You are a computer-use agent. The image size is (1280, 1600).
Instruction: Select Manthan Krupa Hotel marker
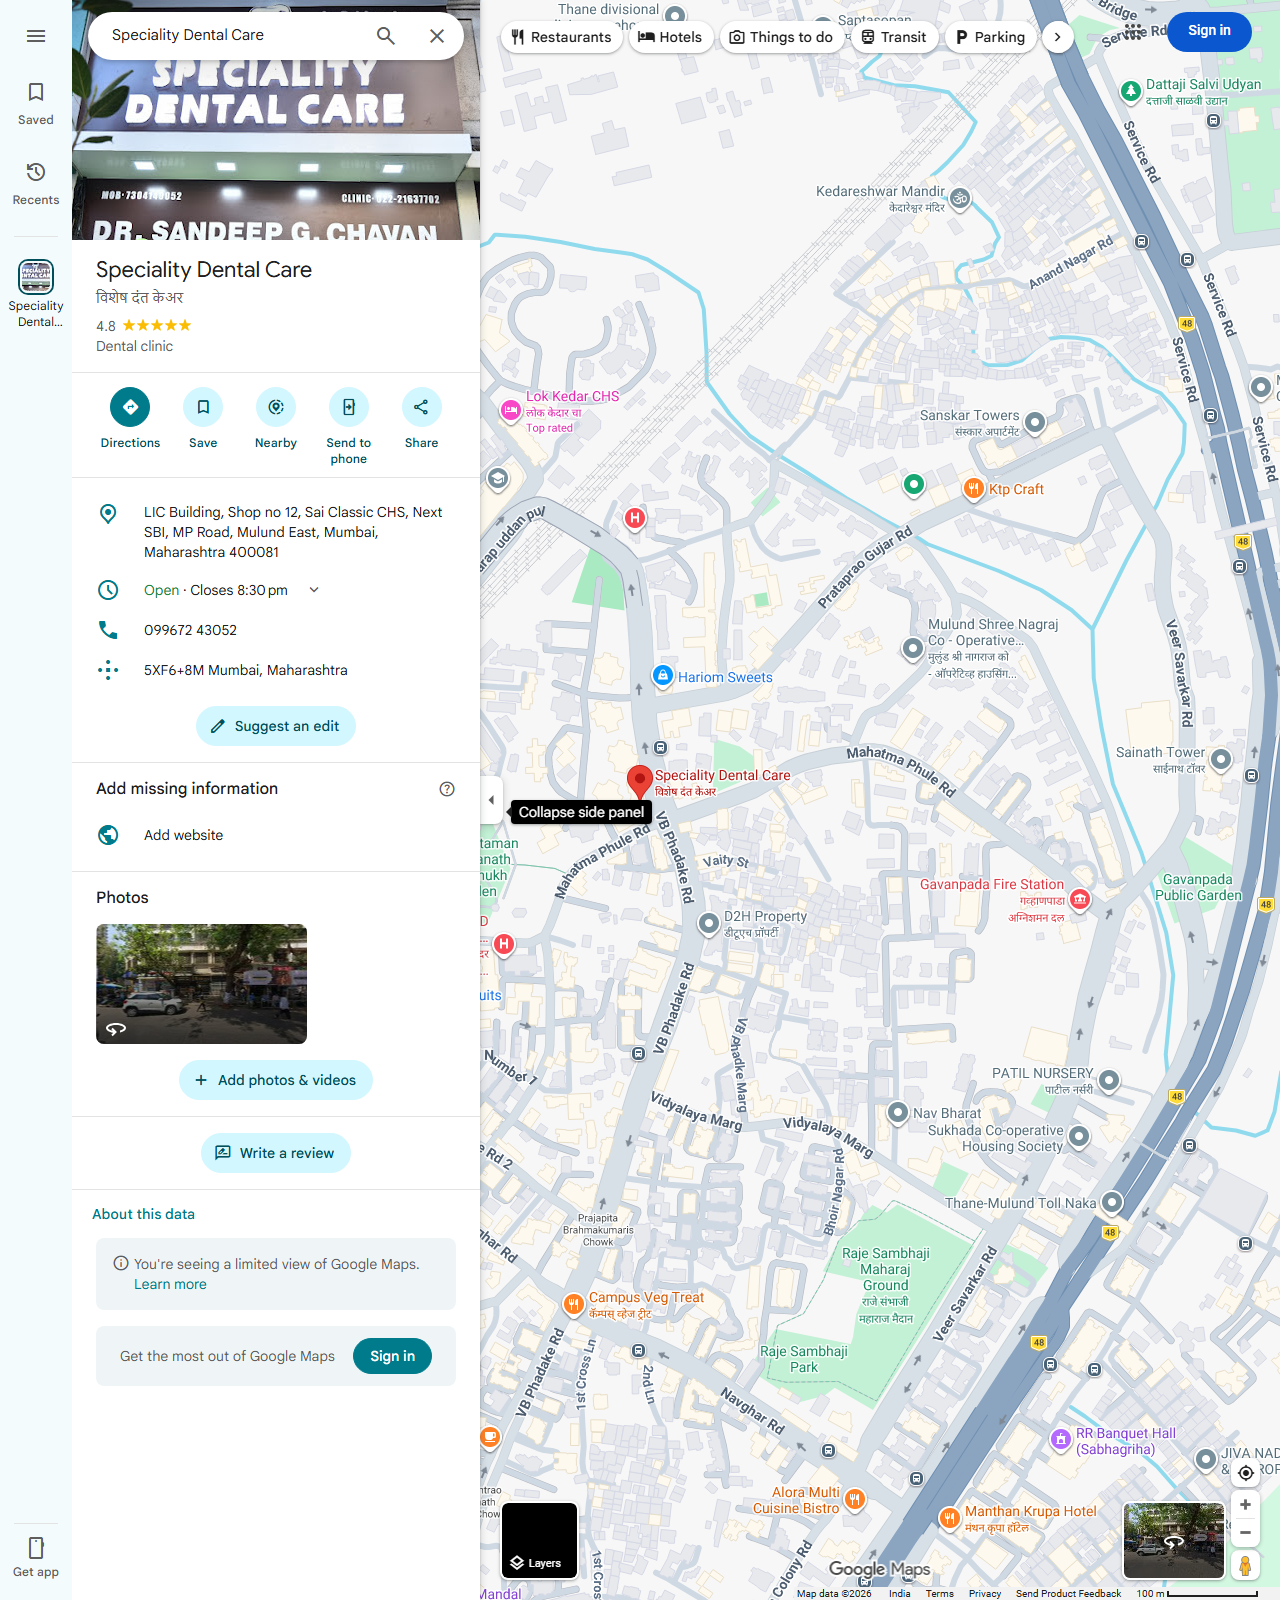pyautogui.click(x=950, y=1518)
